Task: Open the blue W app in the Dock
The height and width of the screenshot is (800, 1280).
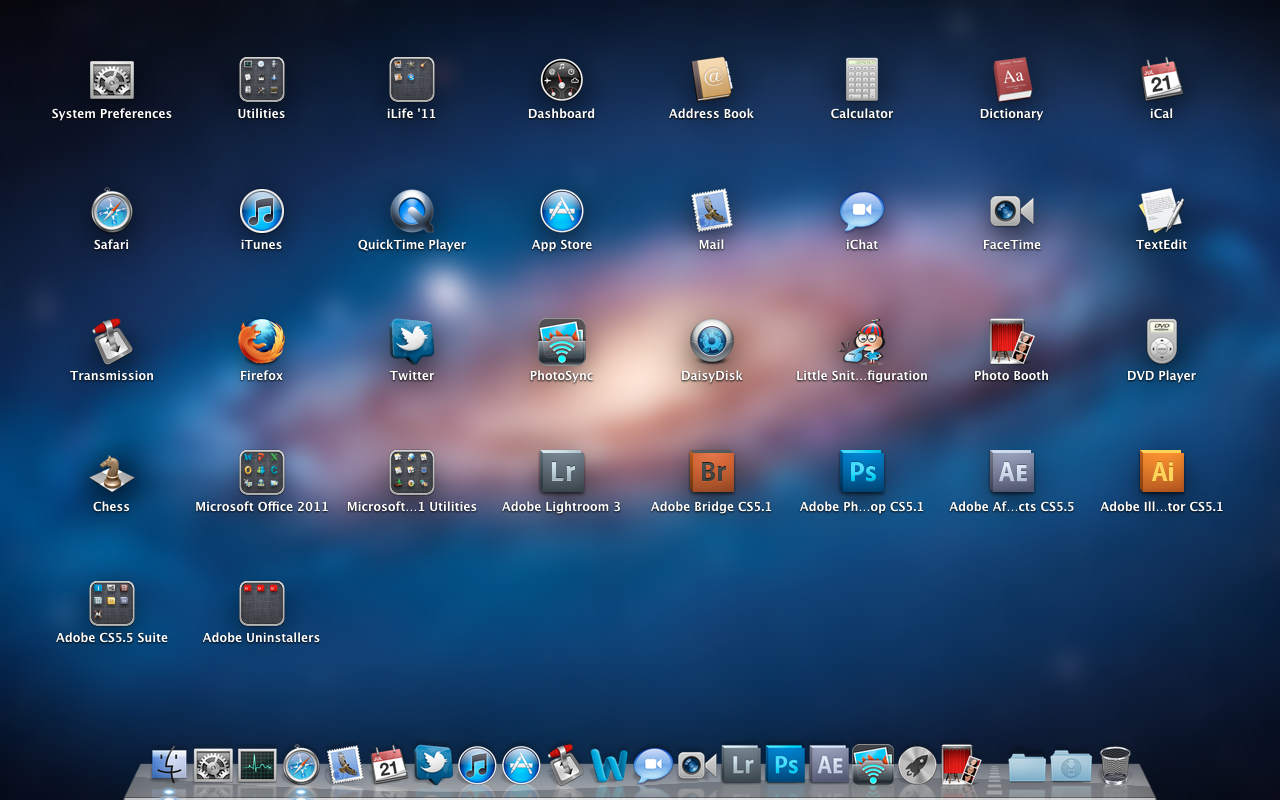Action: [x=609, y=766]
